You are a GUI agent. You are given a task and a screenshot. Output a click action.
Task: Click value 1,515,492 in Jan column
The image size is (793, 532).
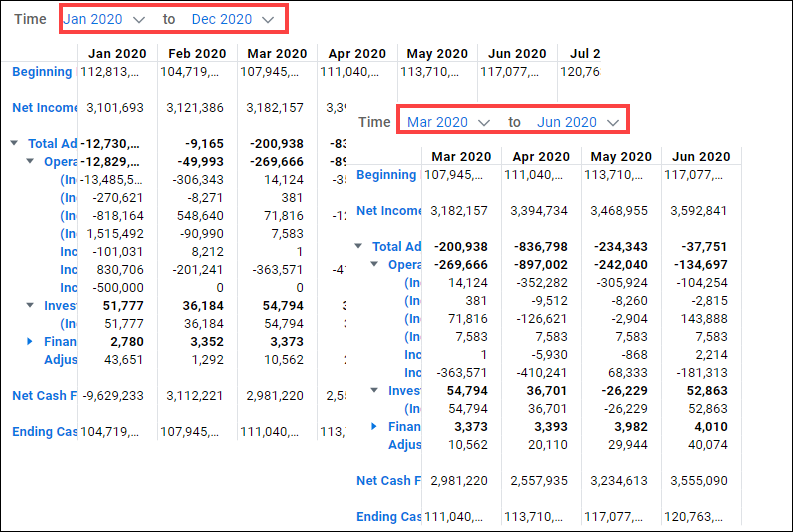tap(115, 234)
